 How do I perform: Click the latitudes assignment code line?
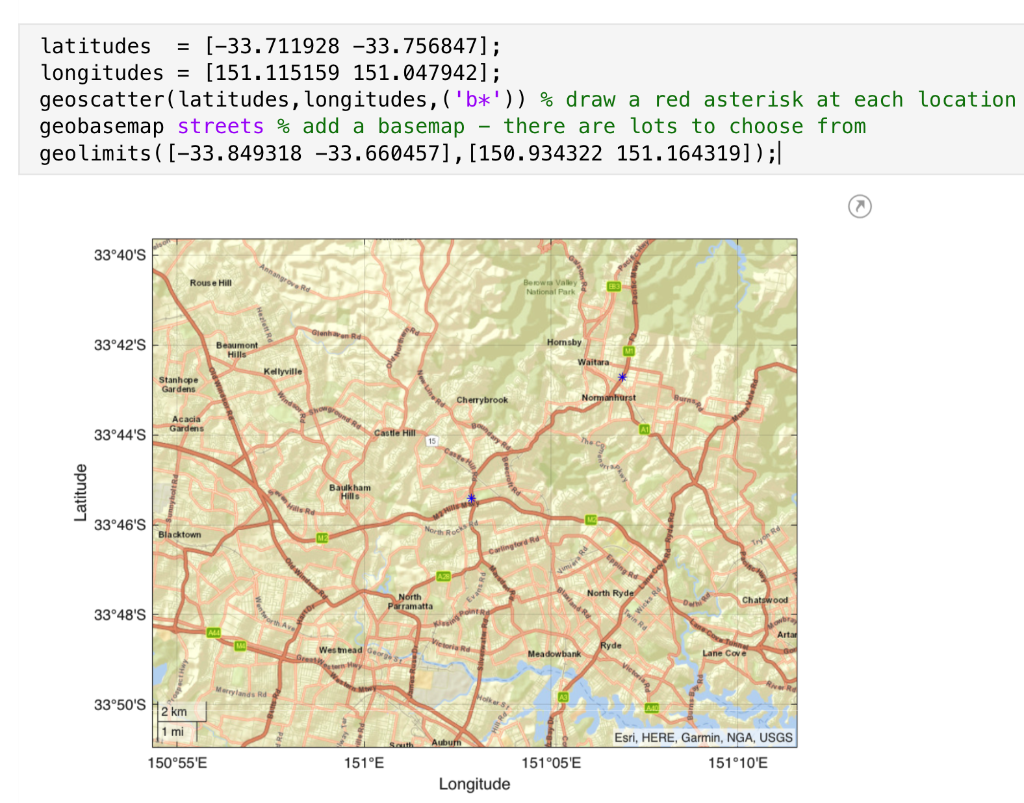270,46
